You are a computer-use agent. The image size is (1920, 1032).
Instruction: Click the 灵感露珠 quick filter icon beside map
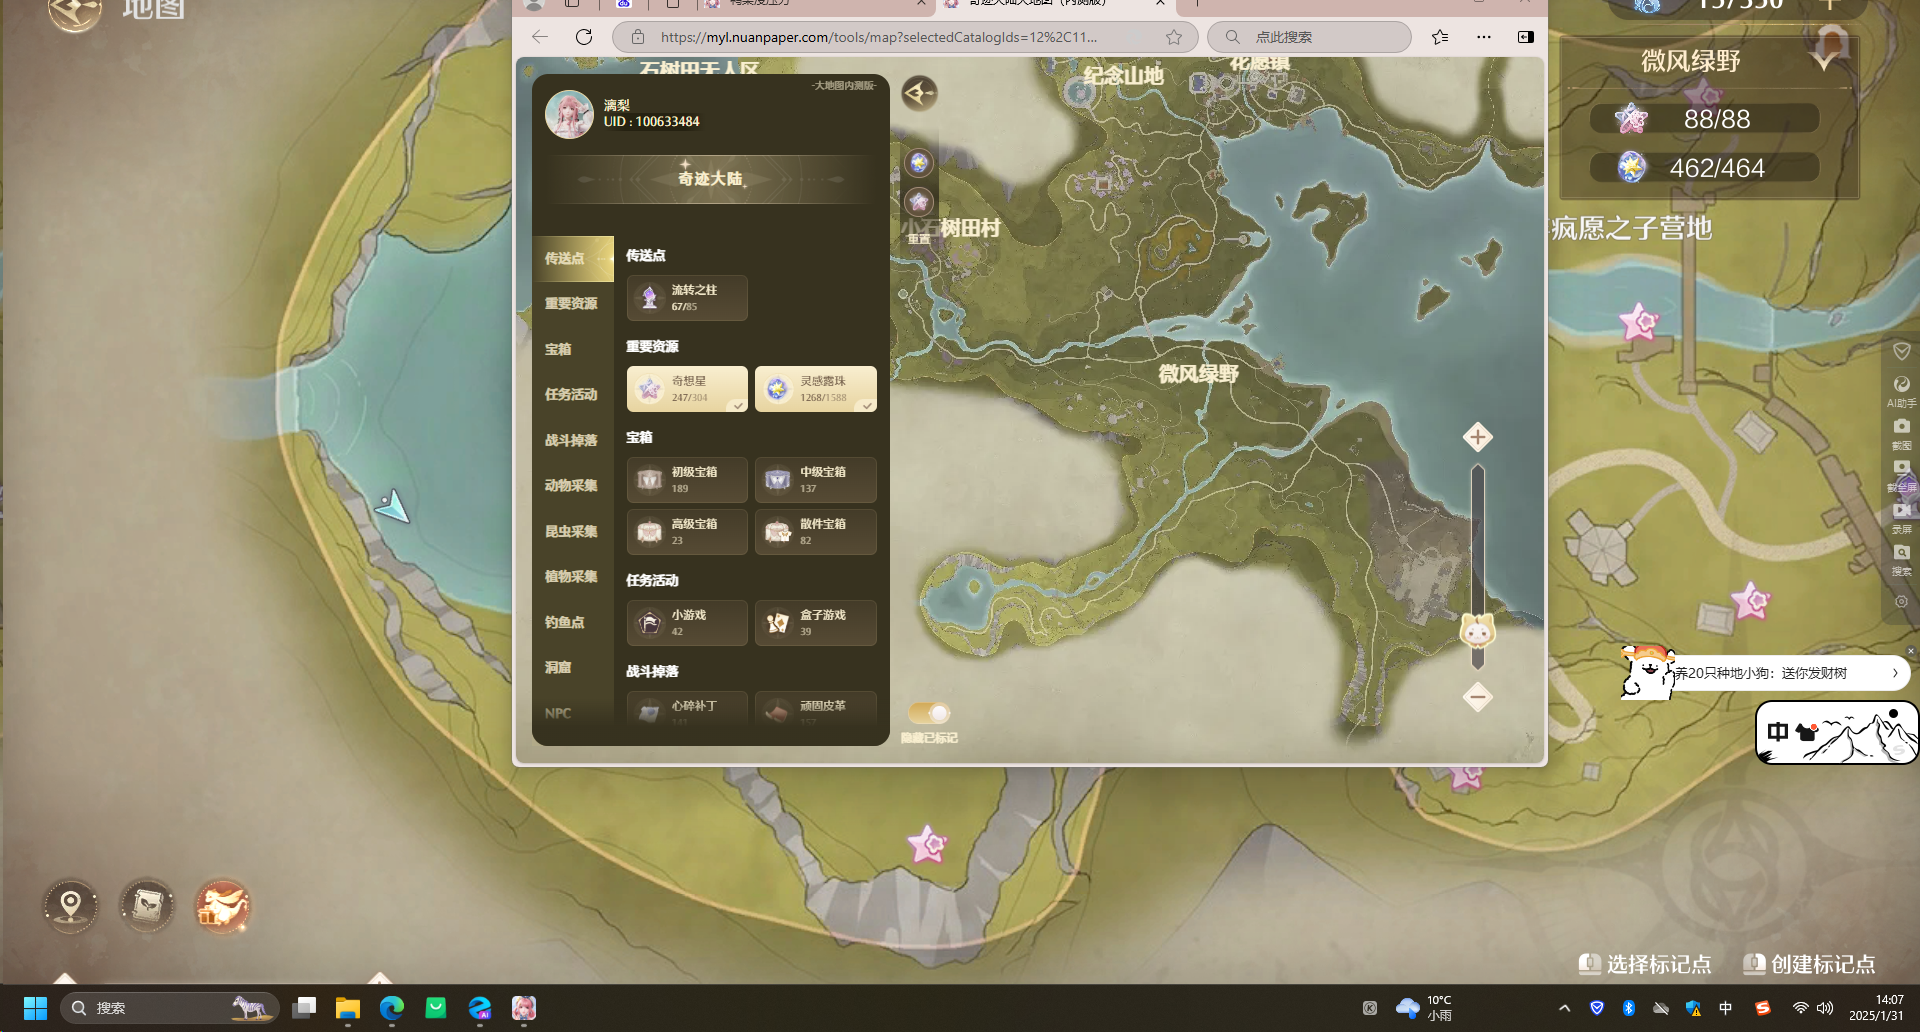tap(919, 162)
